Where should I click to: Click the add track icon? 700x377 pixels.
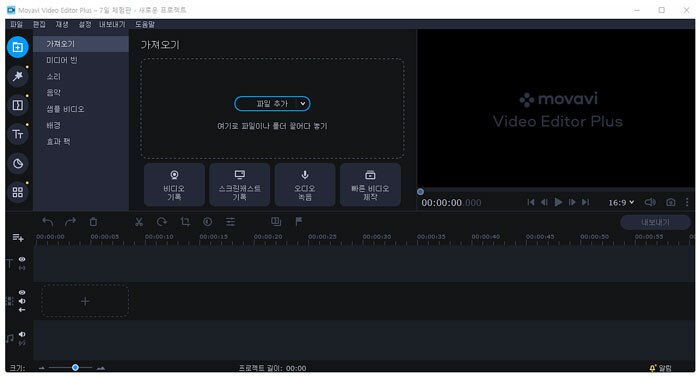click(18, 237)
